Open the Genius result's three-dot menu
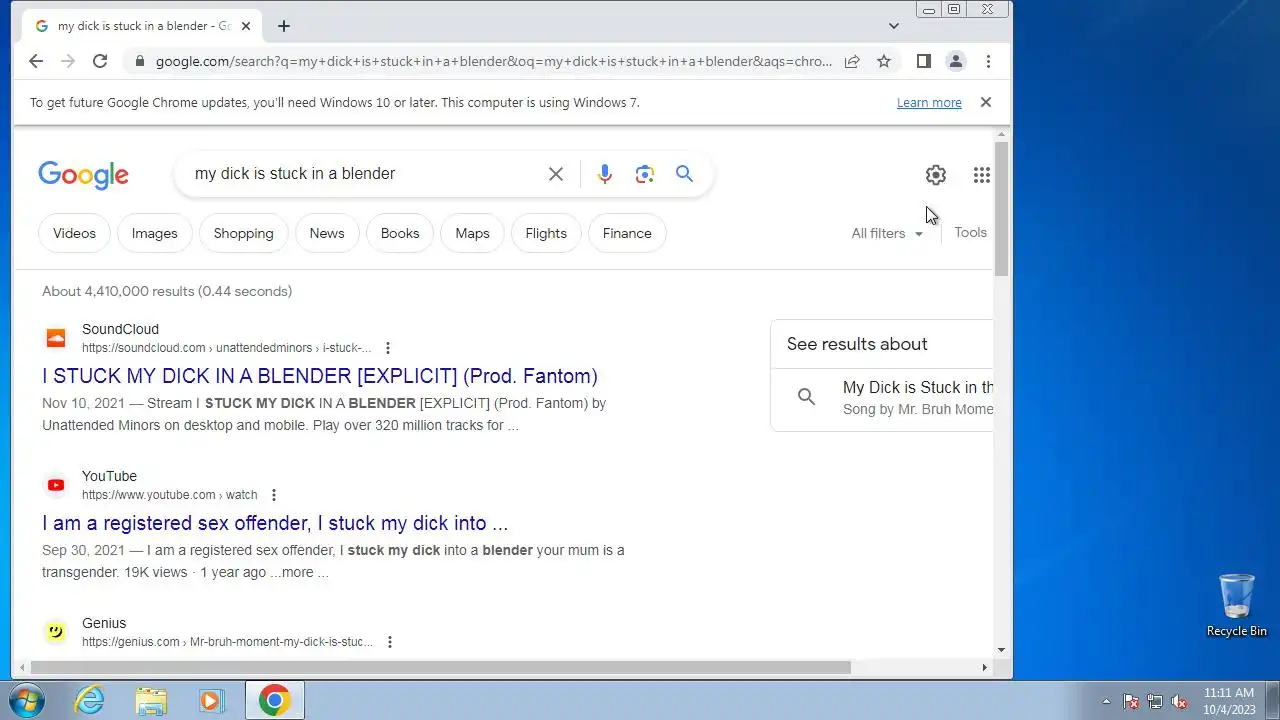Image resolution: width=1280 pixels, height=720 pixels. 390,642
